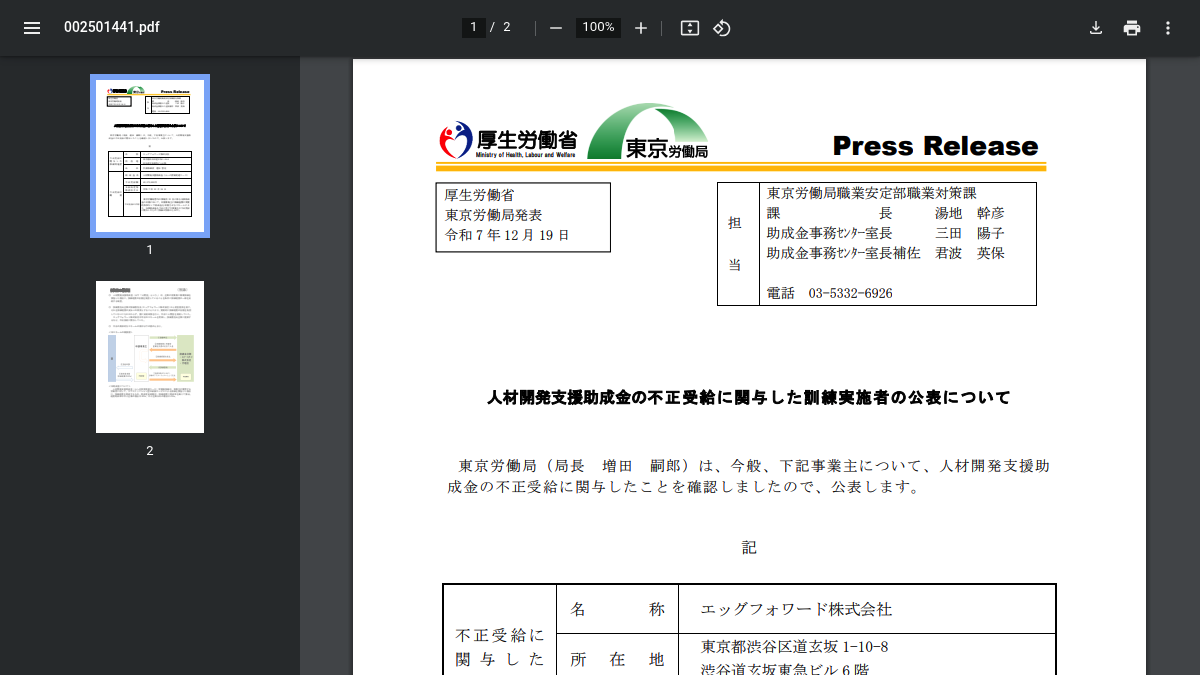This screenshot has width=1200, height=675.
Task: Select the page number input field
Action: pyautogui.click(x=474, y=28)
